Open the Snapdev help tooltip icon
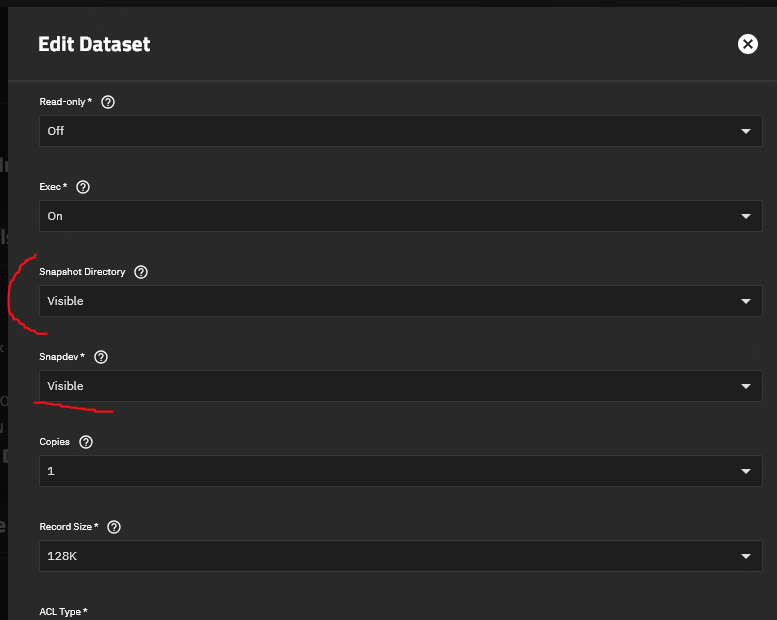Image resolution: width=777 pixels, height=620 pixels. (x=101, y=357)
